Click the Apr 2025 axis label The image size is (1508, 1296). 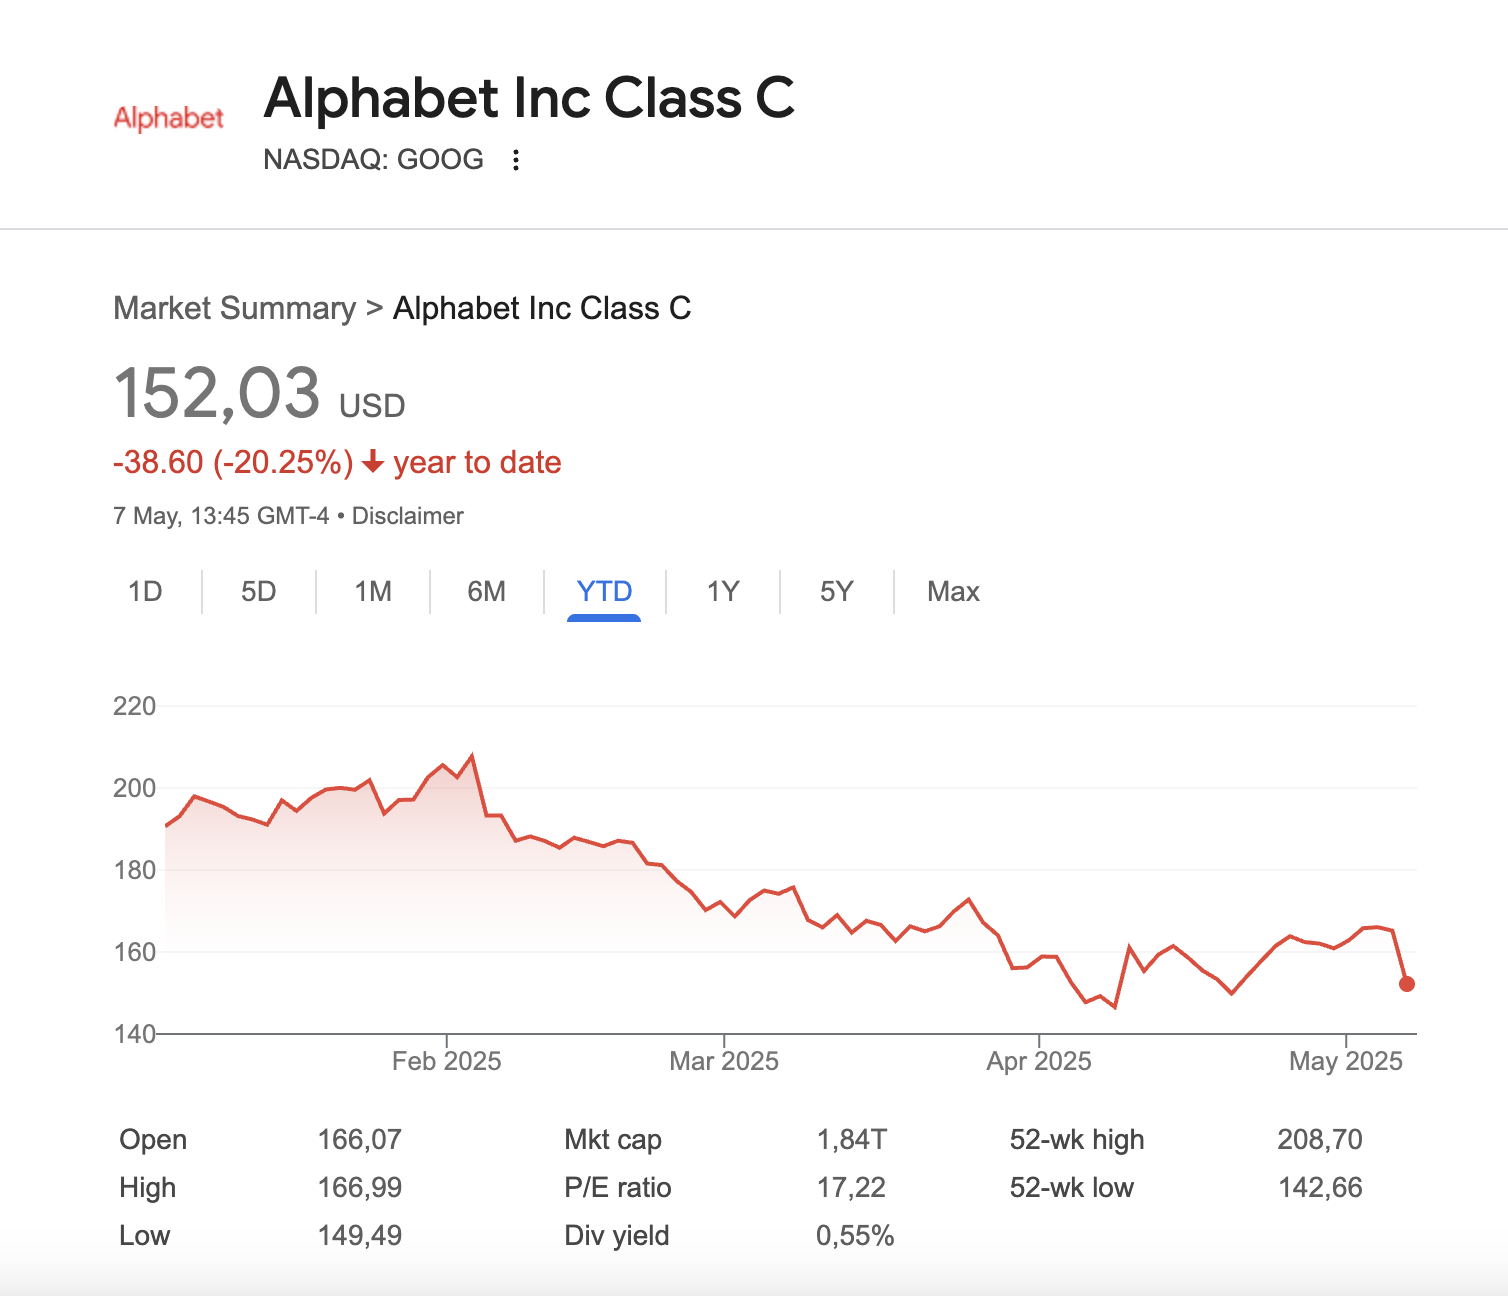point(1039,1061)
